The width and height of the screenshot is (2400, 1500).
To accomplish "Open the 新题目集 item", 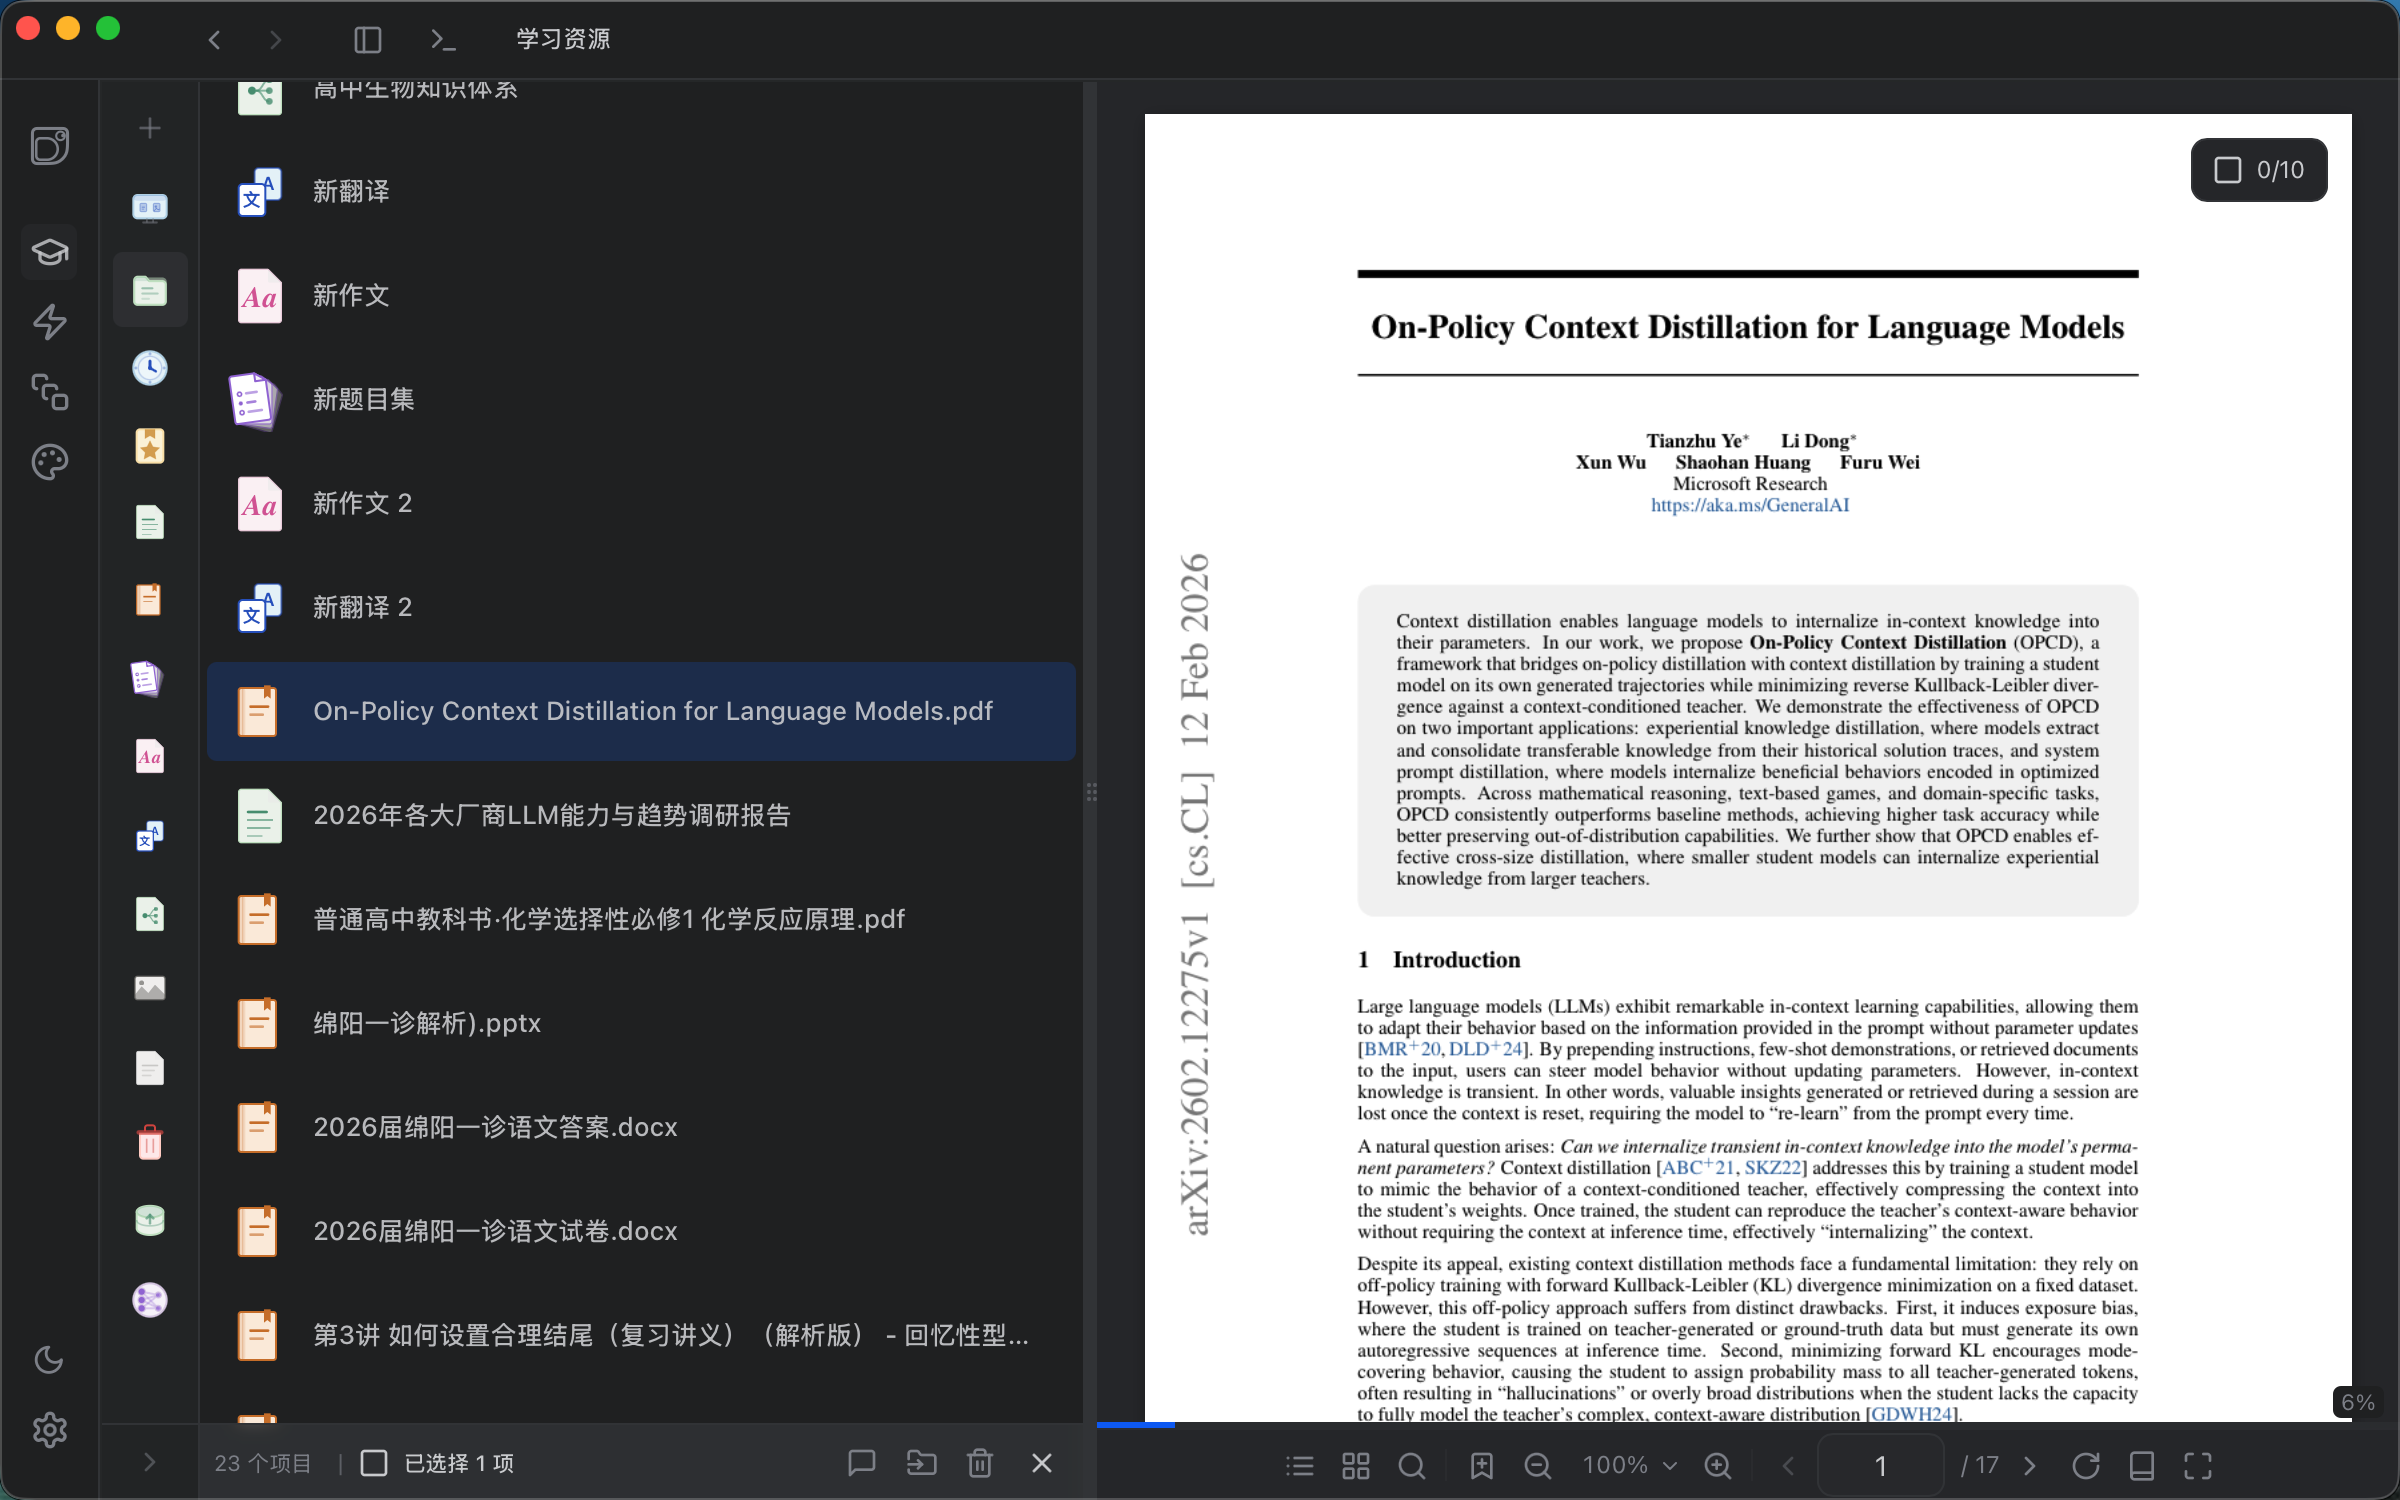I will [363, 399].
